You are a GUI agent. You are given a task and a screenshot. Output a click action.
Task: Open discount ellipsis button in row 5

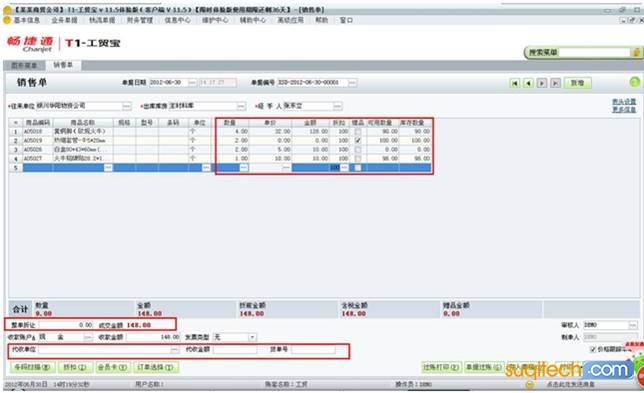(x=344, y=168)
